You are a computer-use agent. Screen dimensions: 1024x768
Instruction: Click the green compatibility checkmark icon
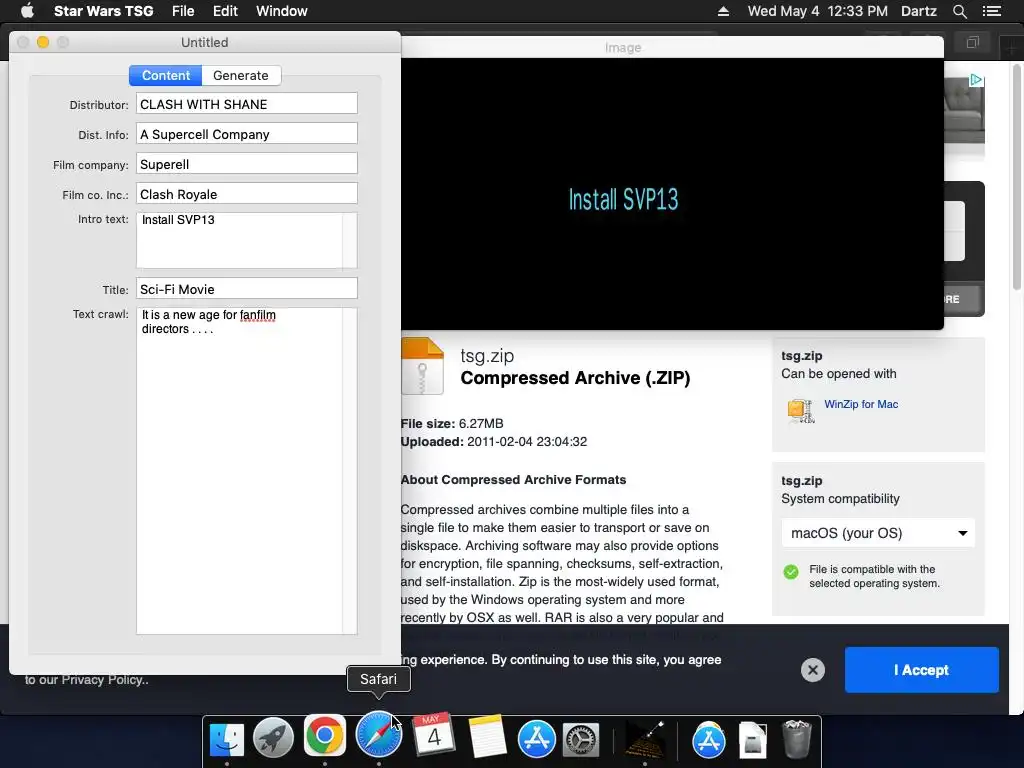(x=791, y=572)
